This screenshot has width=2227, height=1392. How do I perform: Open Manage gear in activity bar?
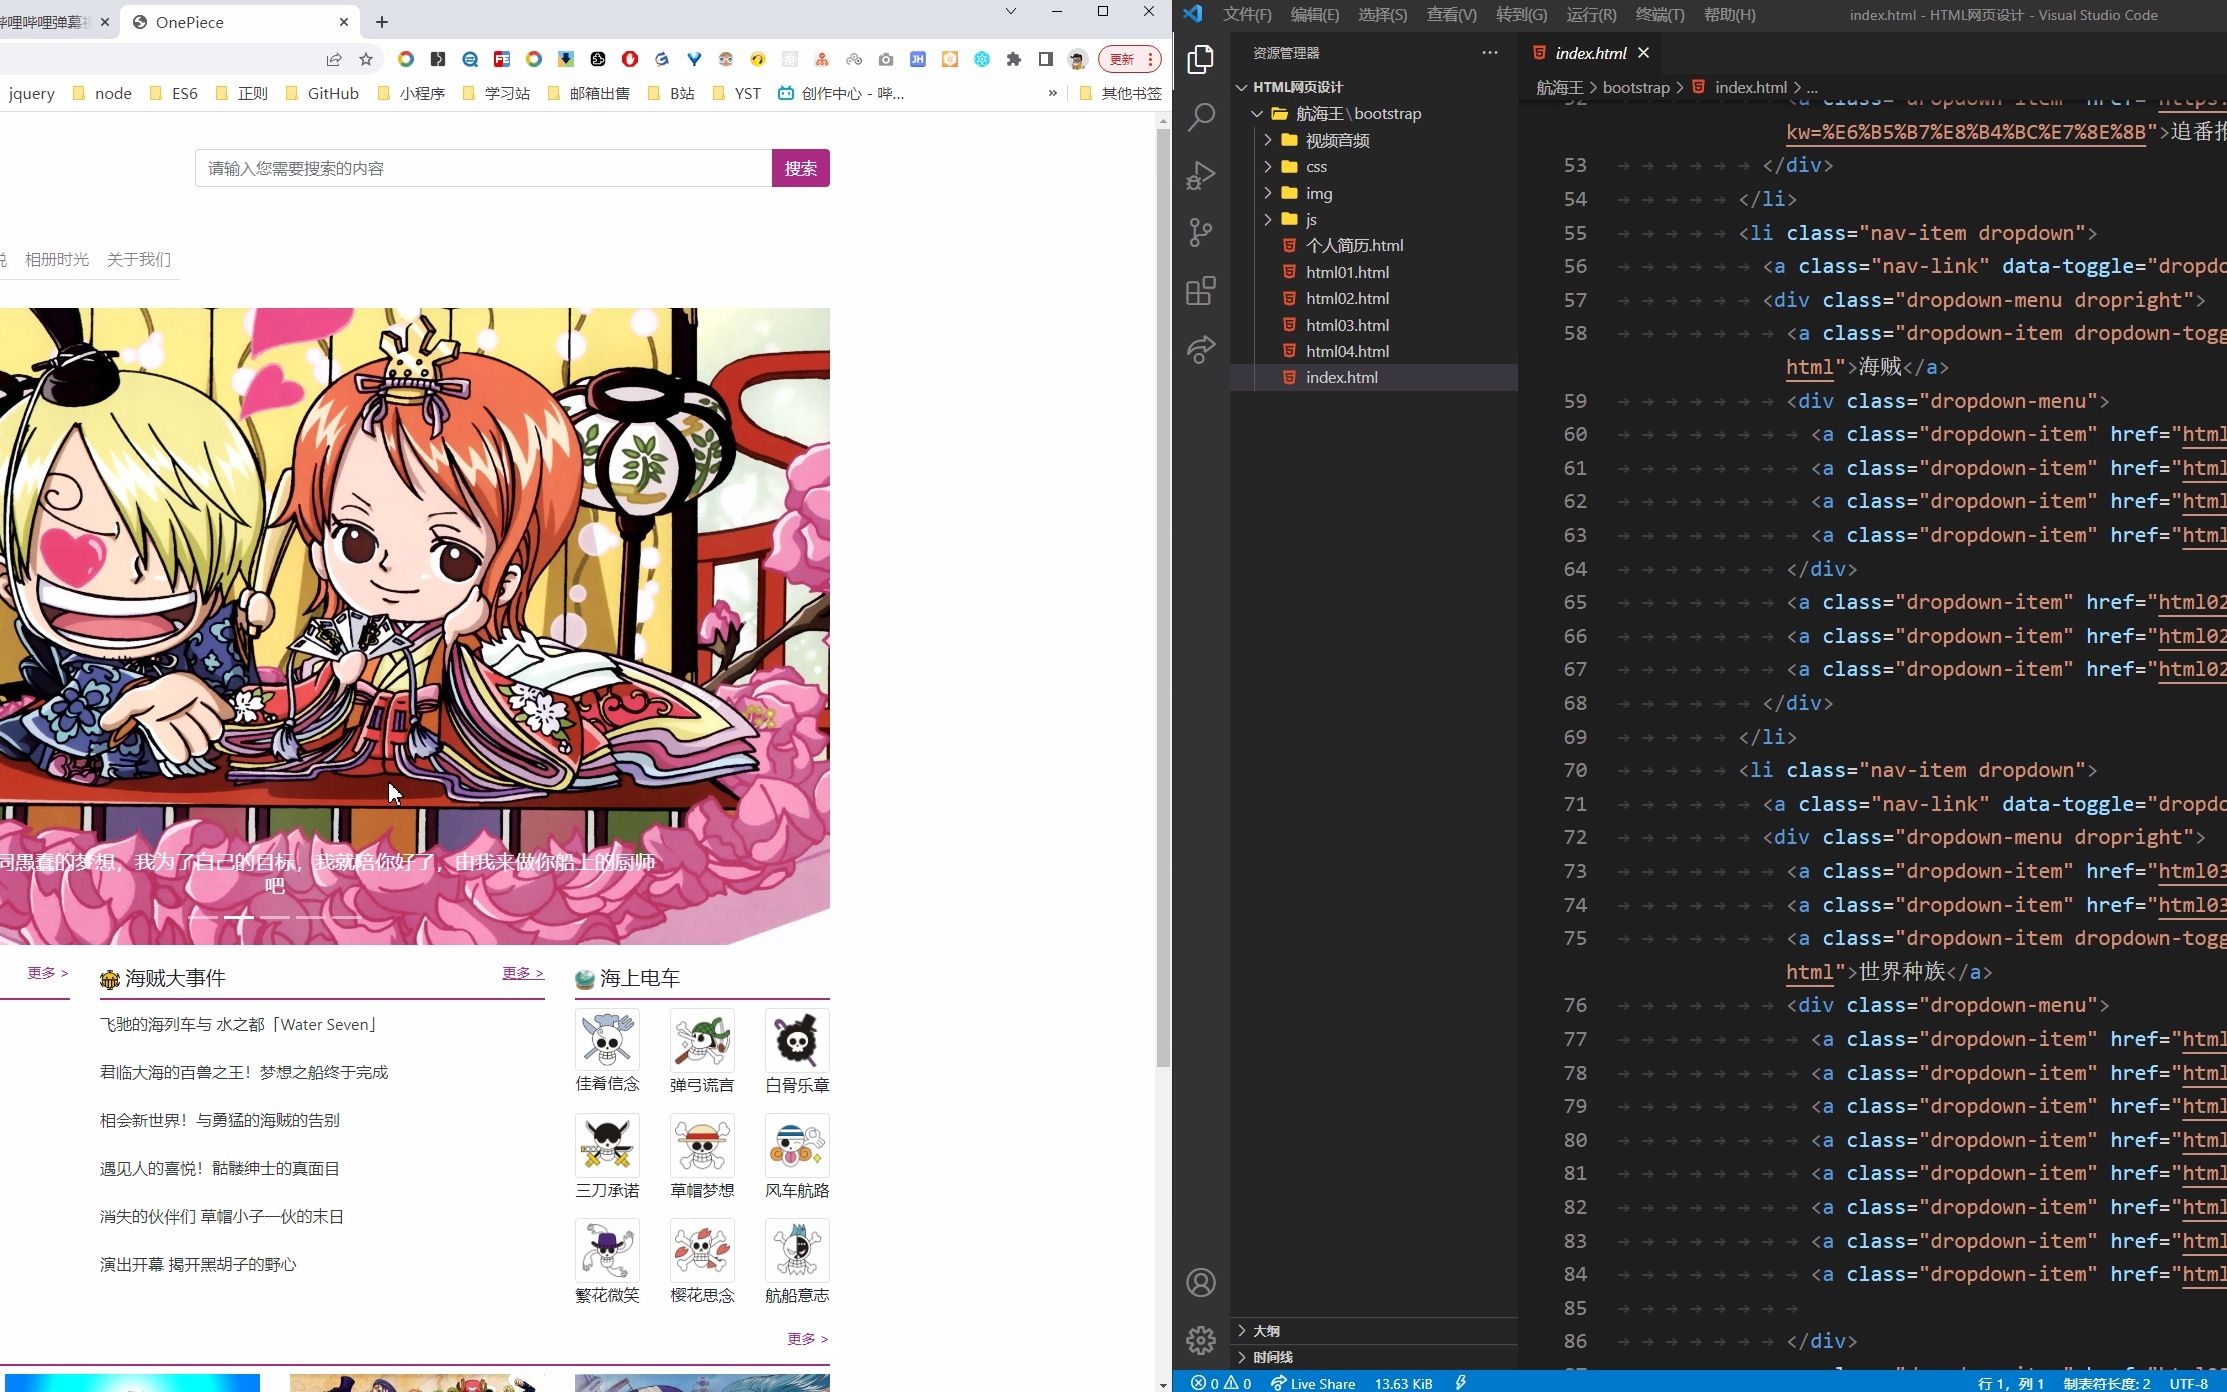1200,1339
